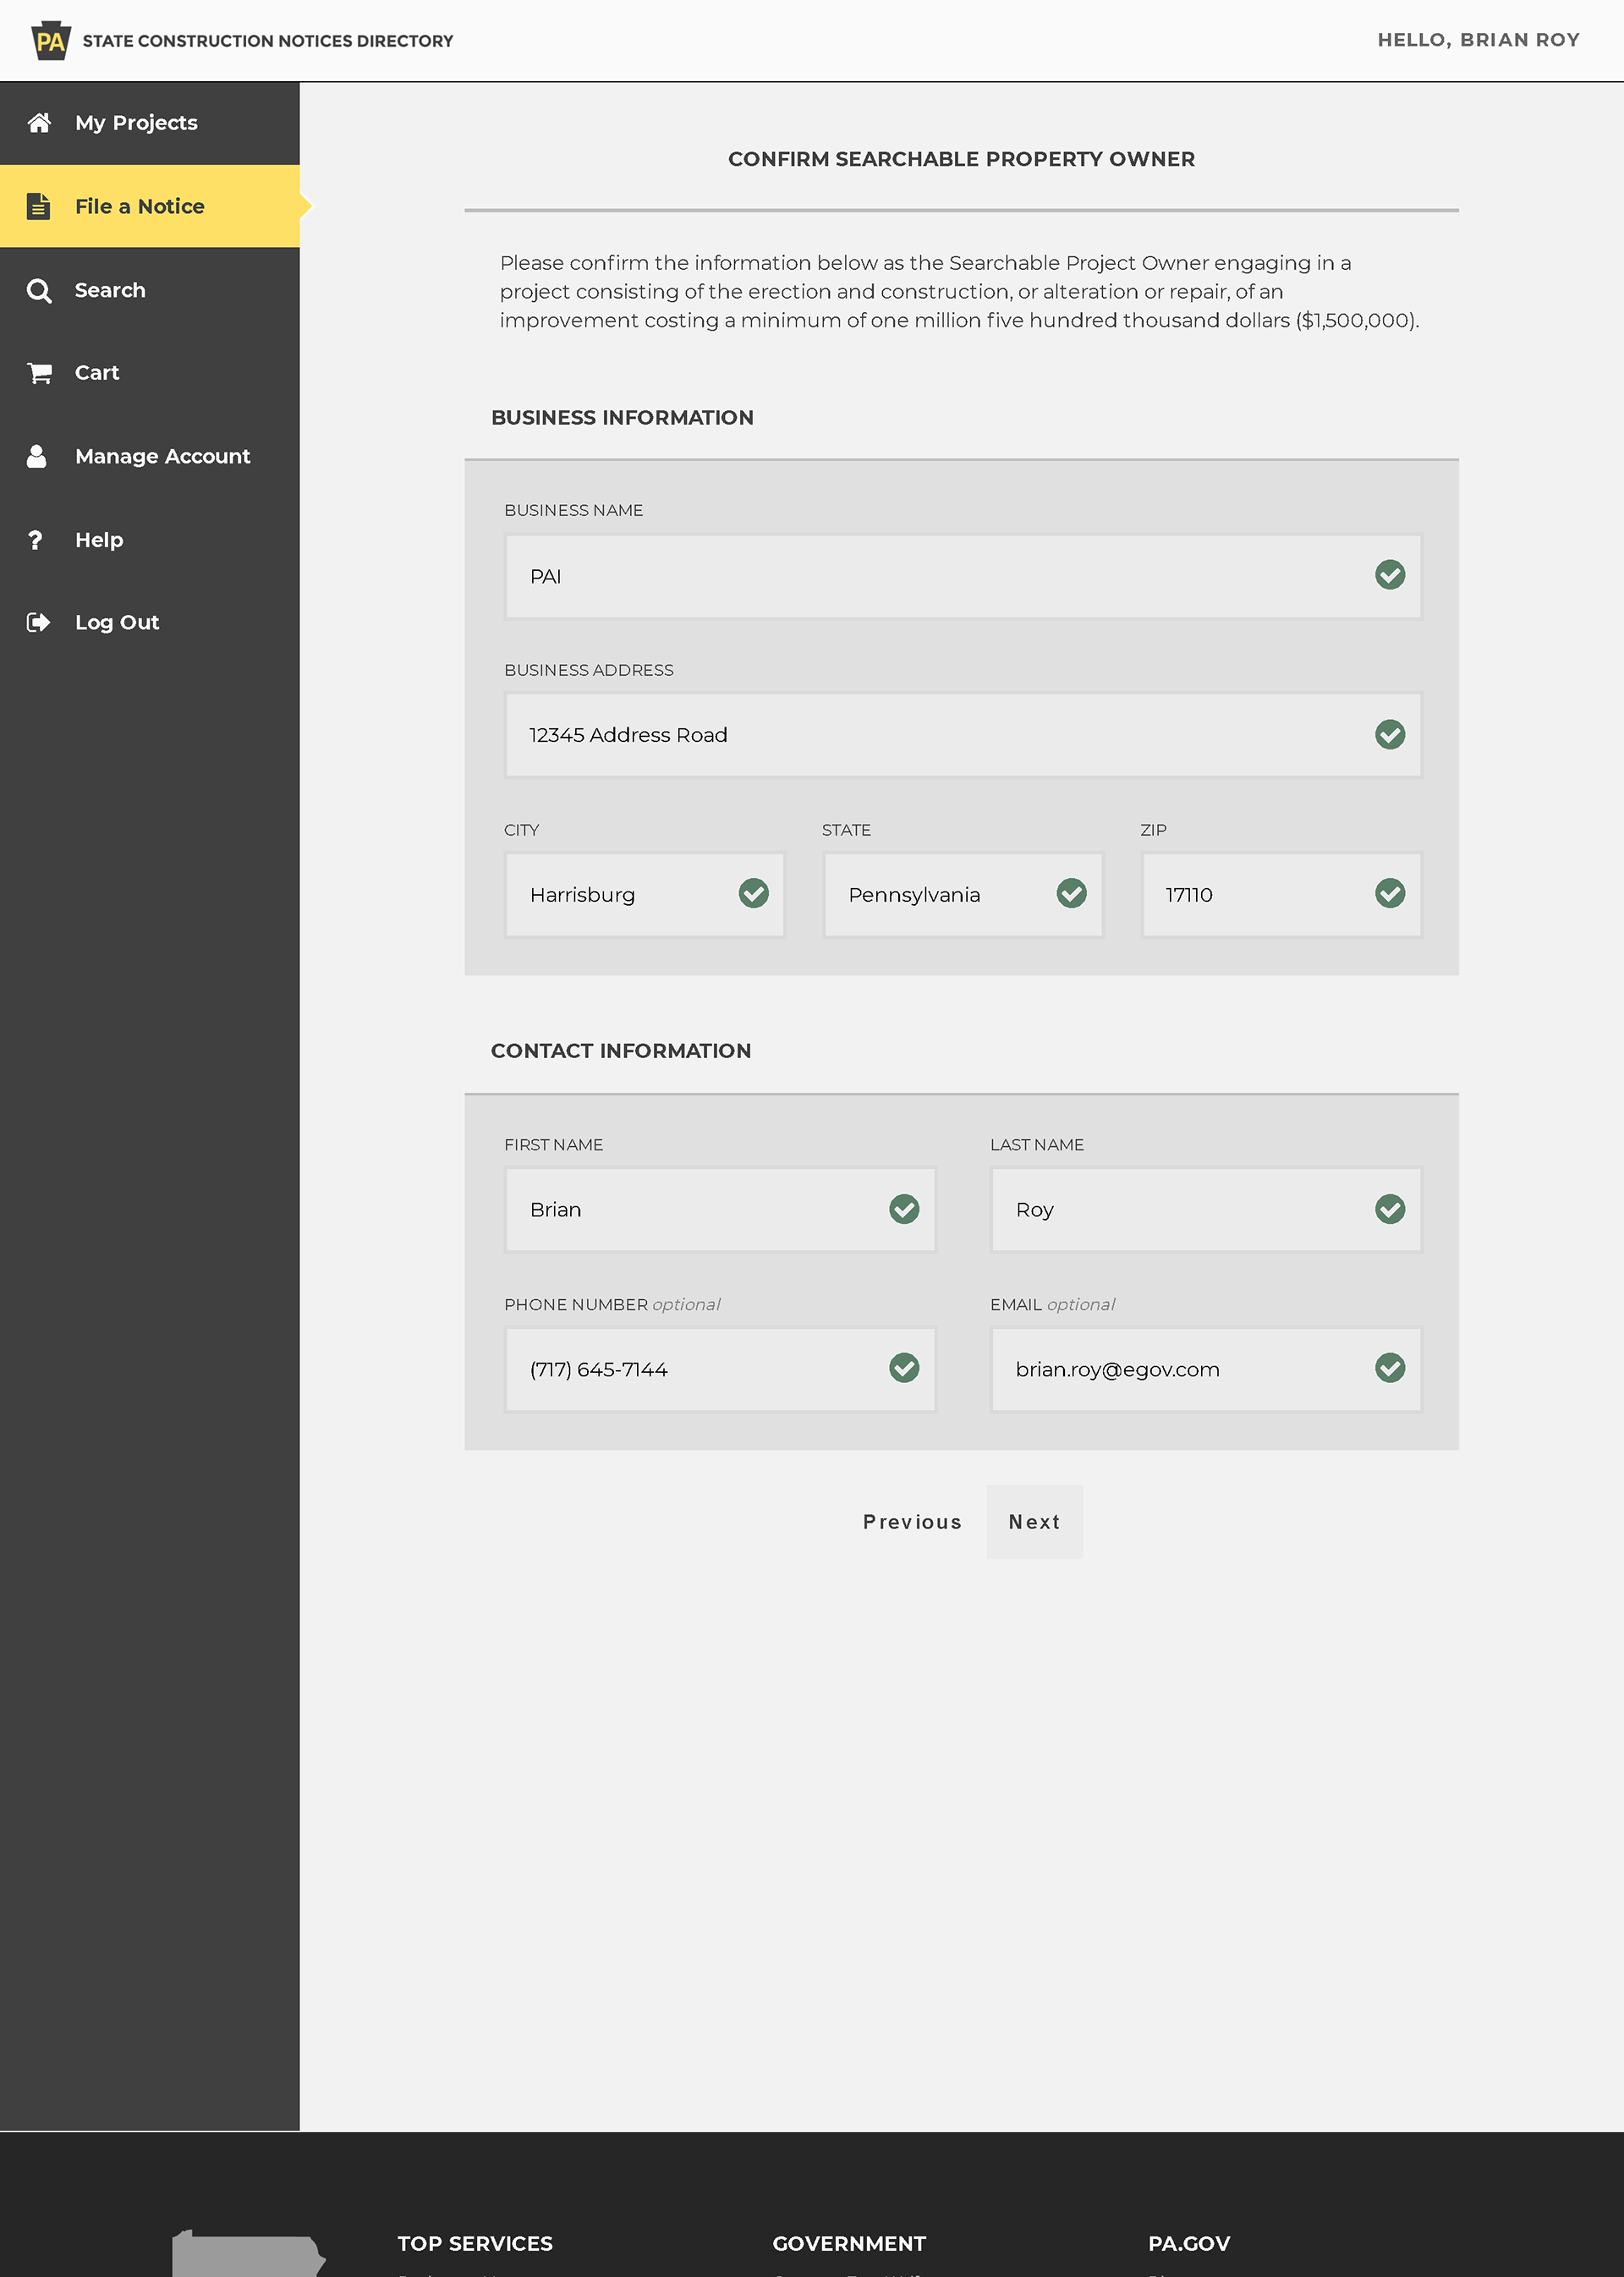Click the Log Out arrow icon
Image resolution: width=1624 pixels, height=2277 pixels.
tap(38, 622)
